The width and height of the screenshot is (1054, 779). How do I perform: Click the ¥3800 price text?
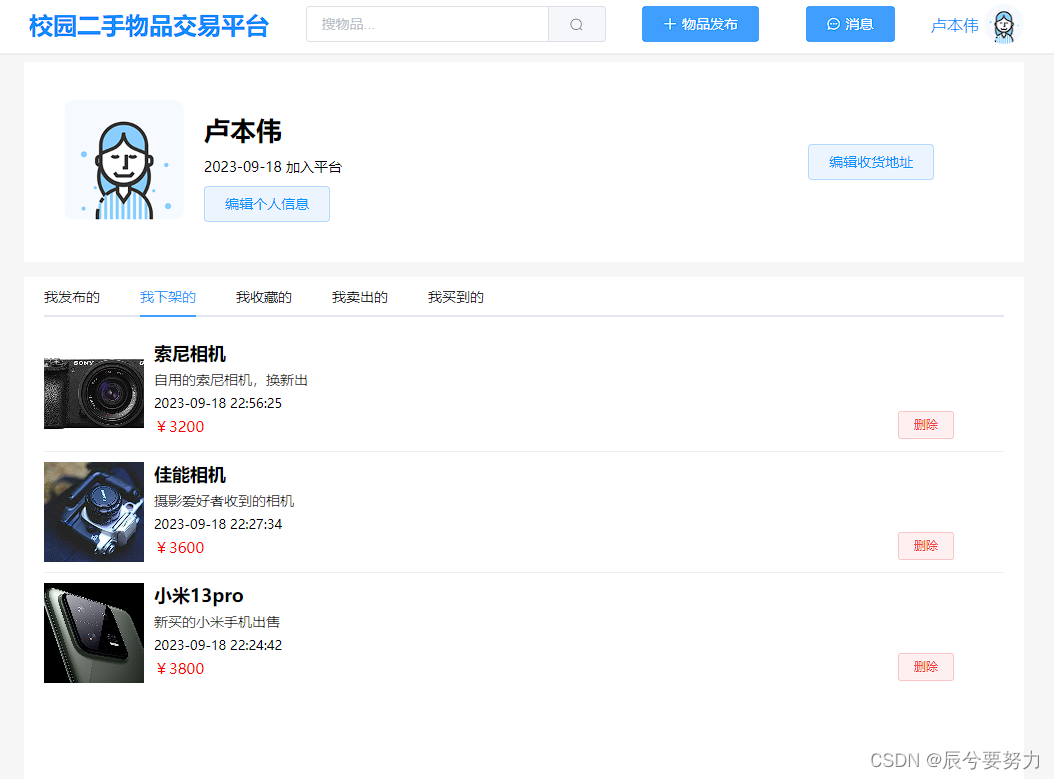pos(179,669)
